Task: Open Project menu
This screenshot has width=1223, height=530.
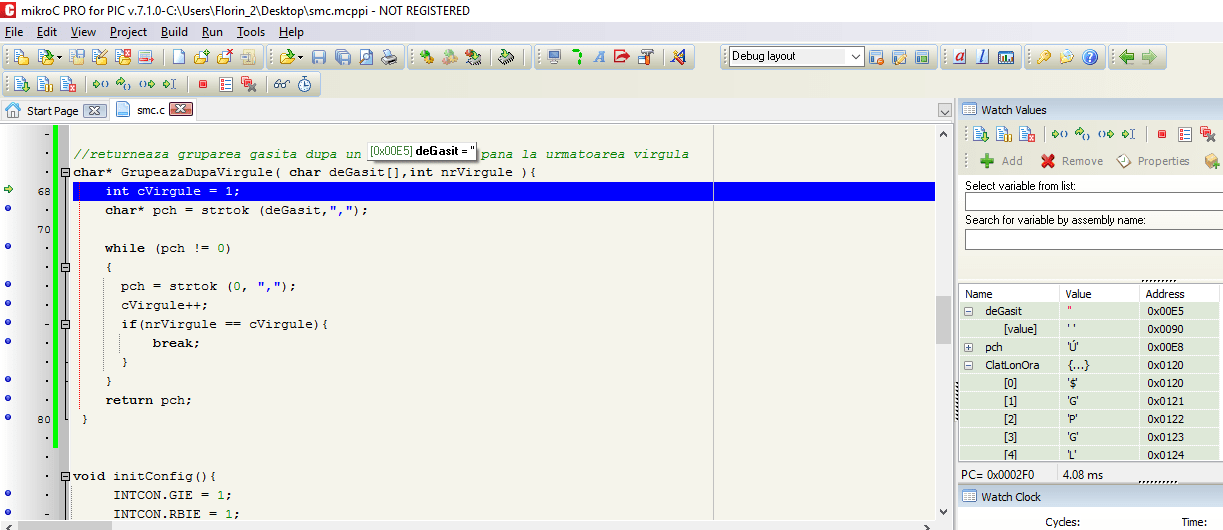Action: pyautogui.click(x=128, y=32)
